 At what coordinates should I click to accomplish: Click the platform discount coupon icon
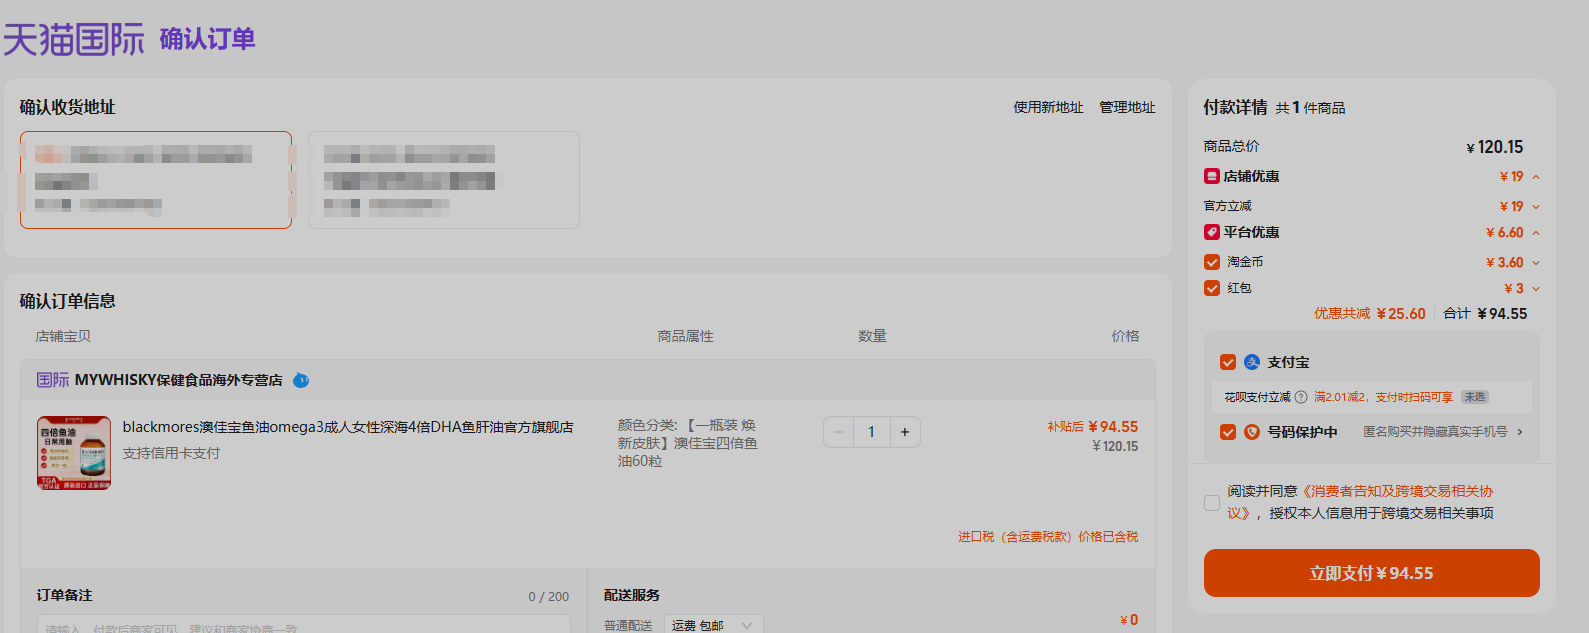1211,232
